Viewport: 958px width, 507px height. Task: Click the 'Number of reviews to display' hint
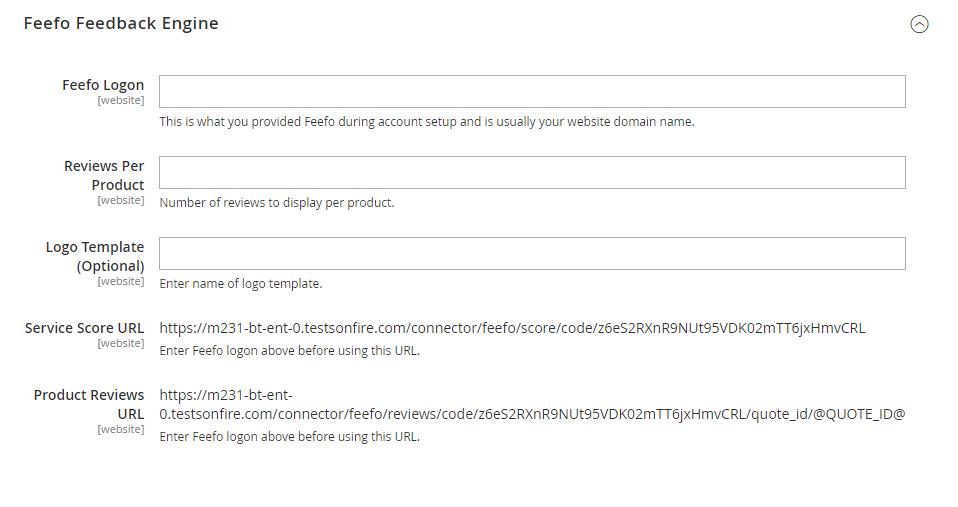coord(277,203)
